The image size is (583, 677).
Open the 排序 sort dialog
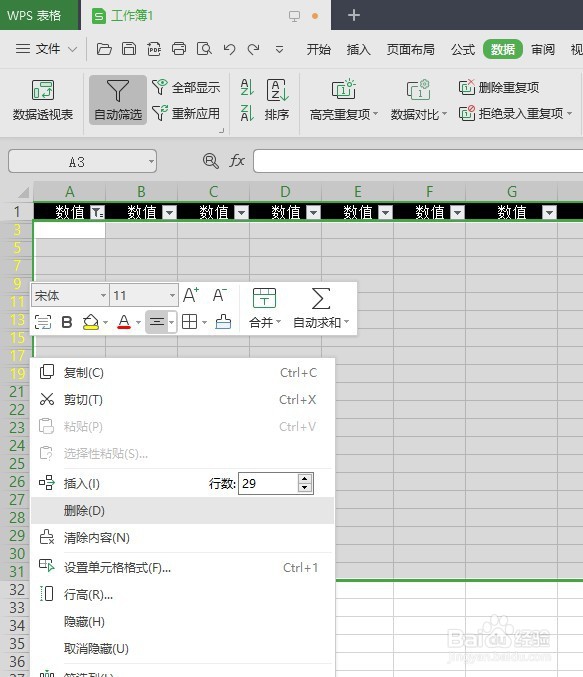[277, 100]
